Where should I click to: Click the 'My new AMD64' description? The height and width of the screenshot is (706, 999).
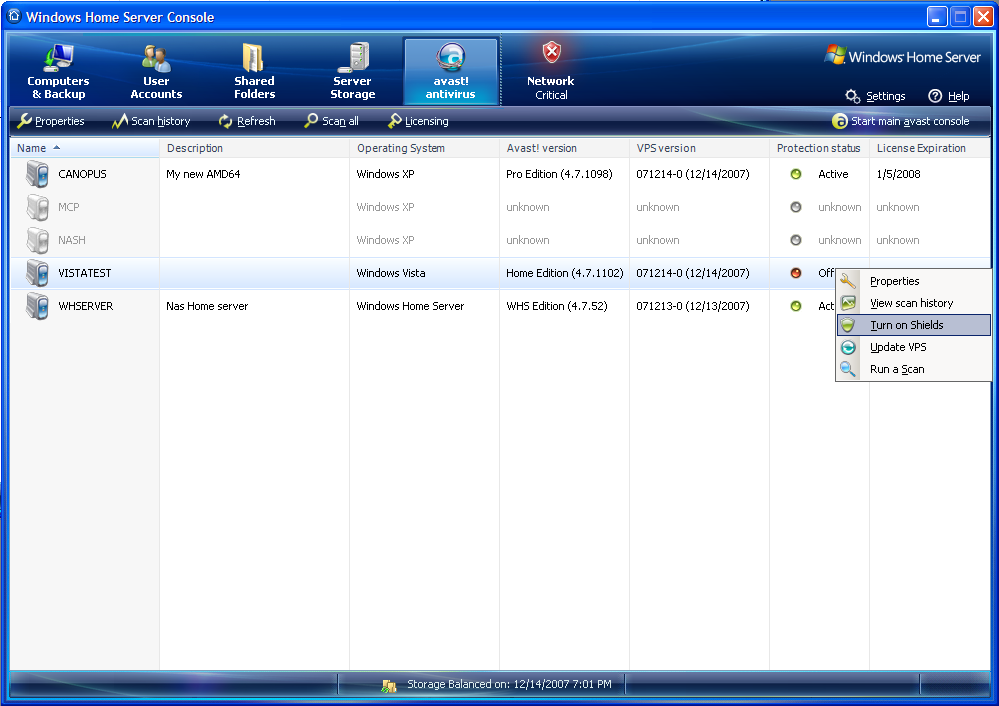[x=203, y=174]
